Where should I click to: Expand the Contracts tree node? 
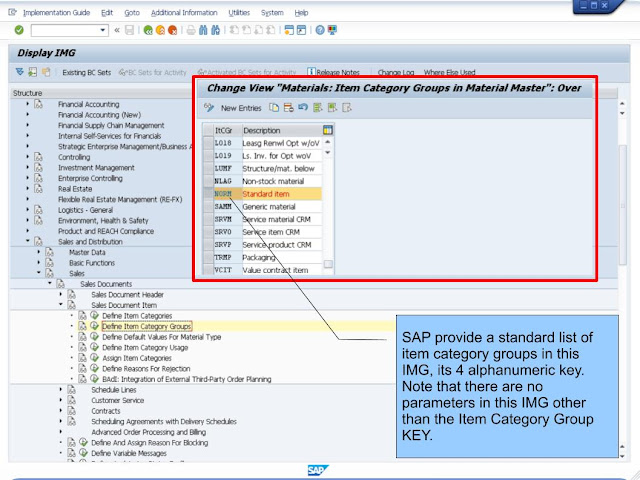click(x=60, y=411)
